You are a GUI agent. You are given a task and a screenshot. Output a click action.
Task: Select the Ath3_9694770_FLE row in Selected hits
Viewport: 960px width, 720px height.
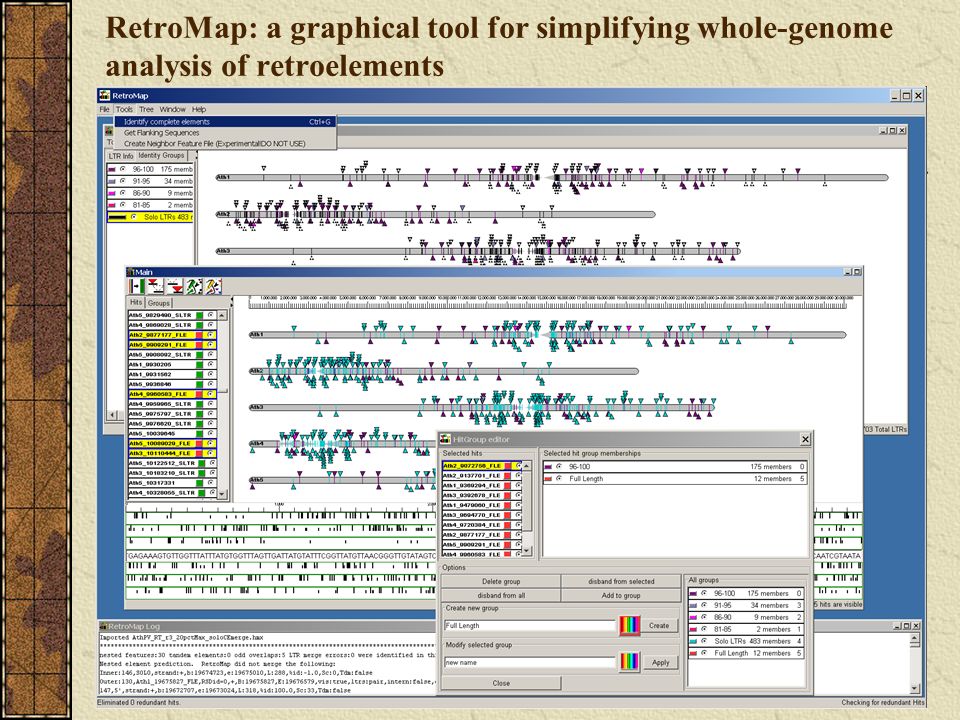point(482,516)
